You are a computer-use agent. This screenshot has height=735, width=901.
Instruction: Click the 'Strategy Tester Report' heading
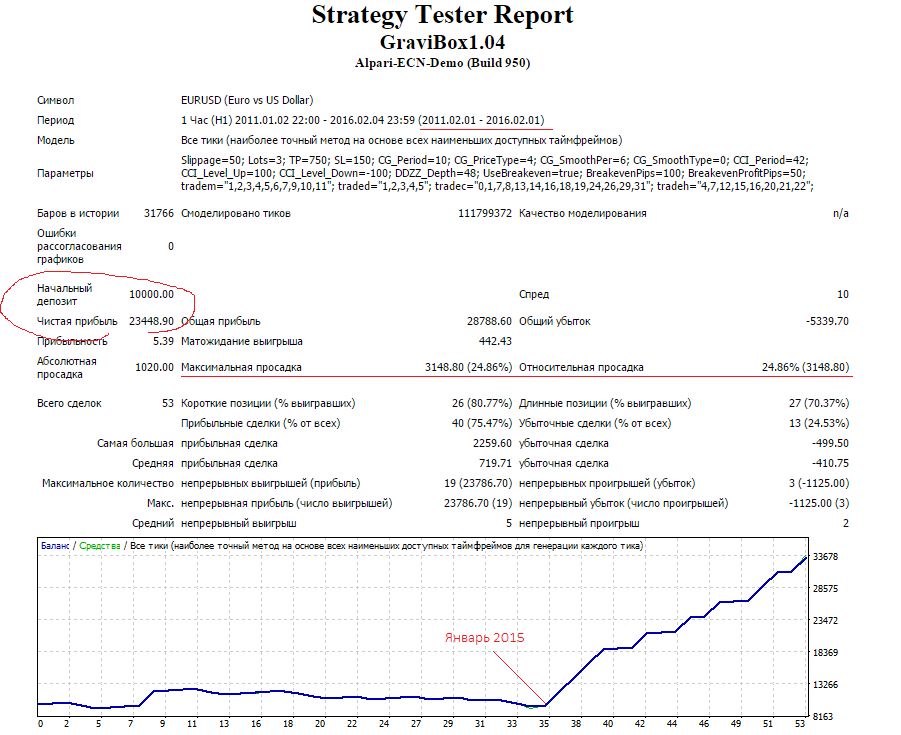point(442,14)
